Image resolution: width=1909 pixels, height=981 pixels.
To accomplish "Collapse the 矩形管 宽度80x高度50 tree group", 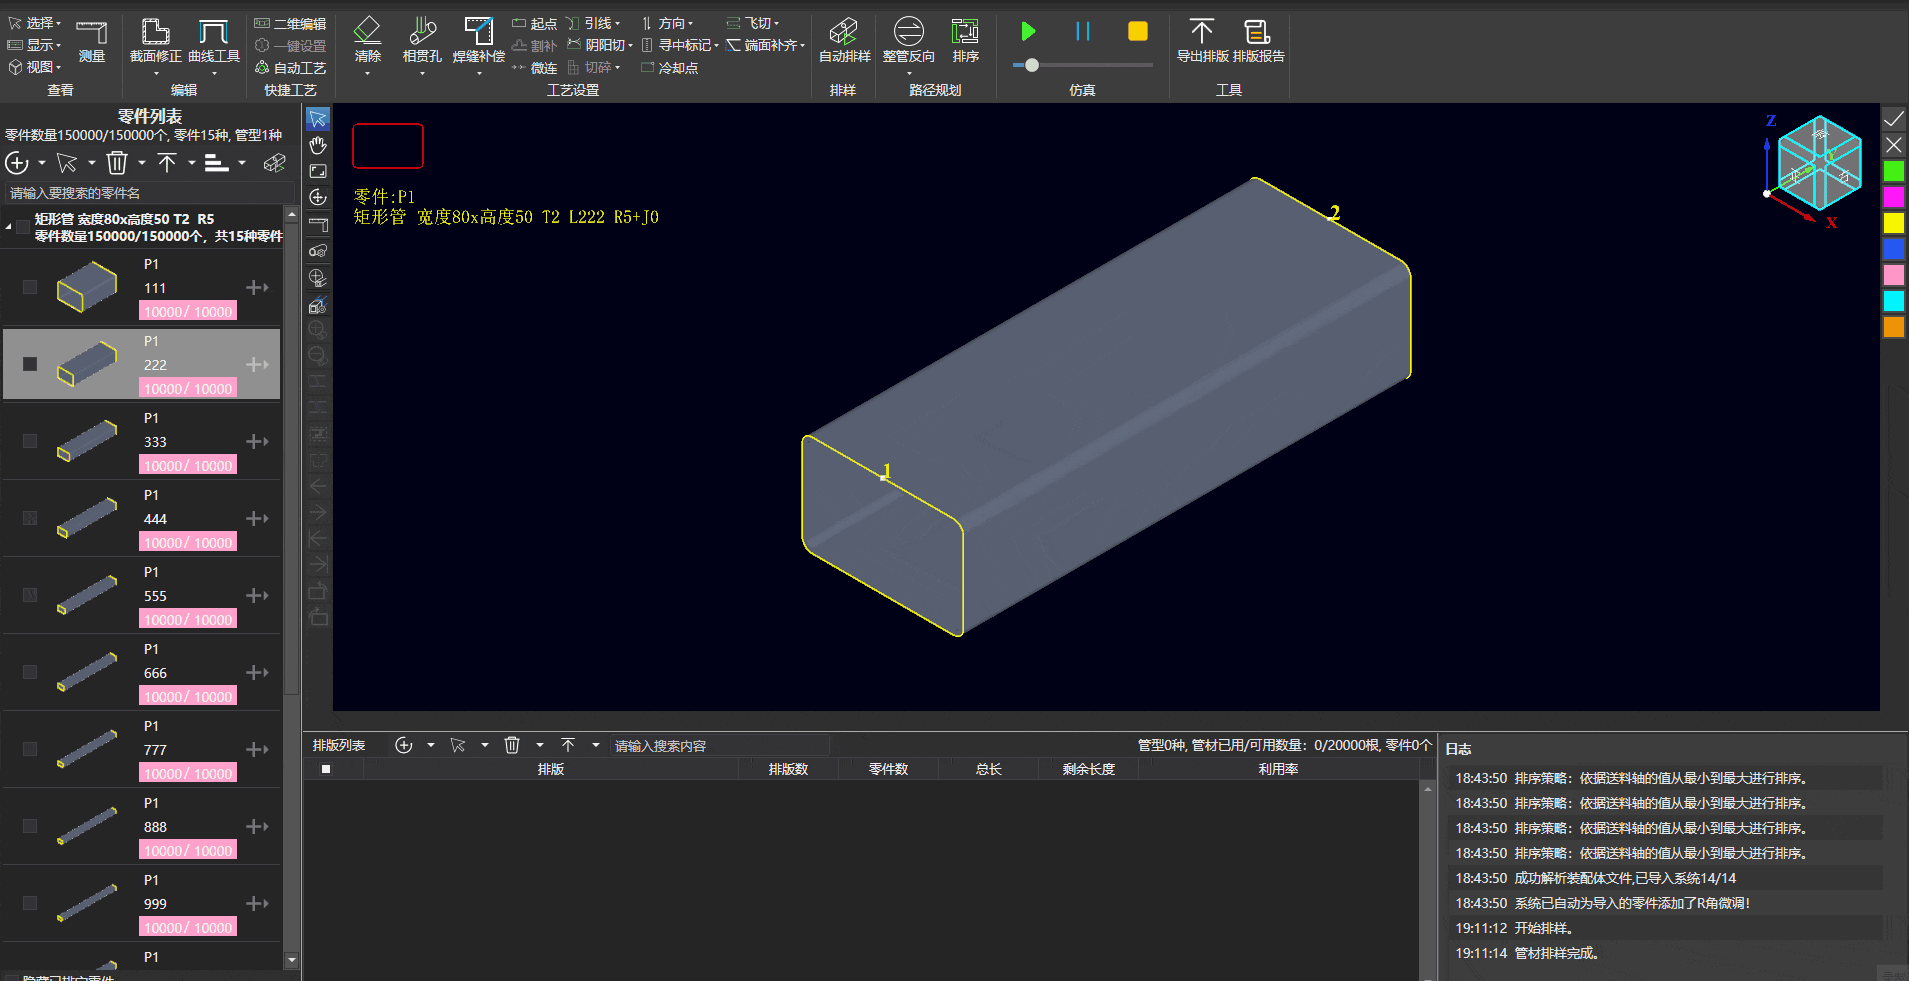I will (8, 227).
